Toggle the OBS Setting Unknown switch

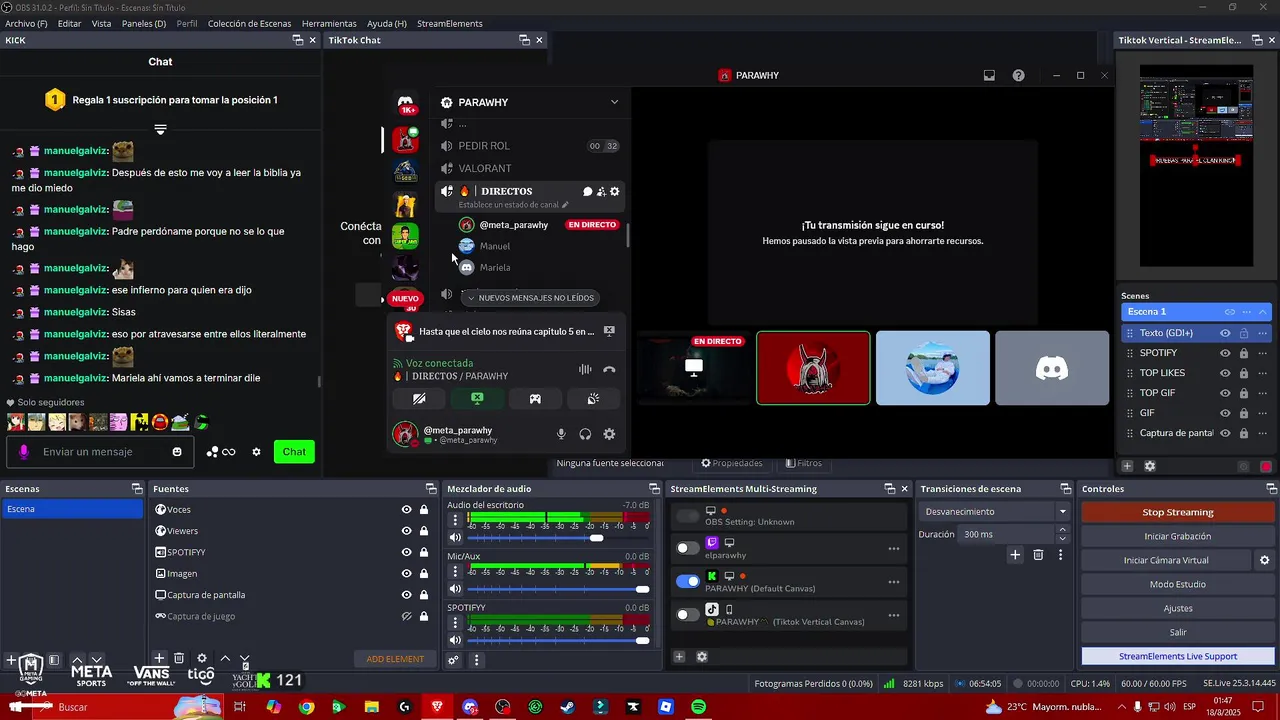tap(688, 516)
